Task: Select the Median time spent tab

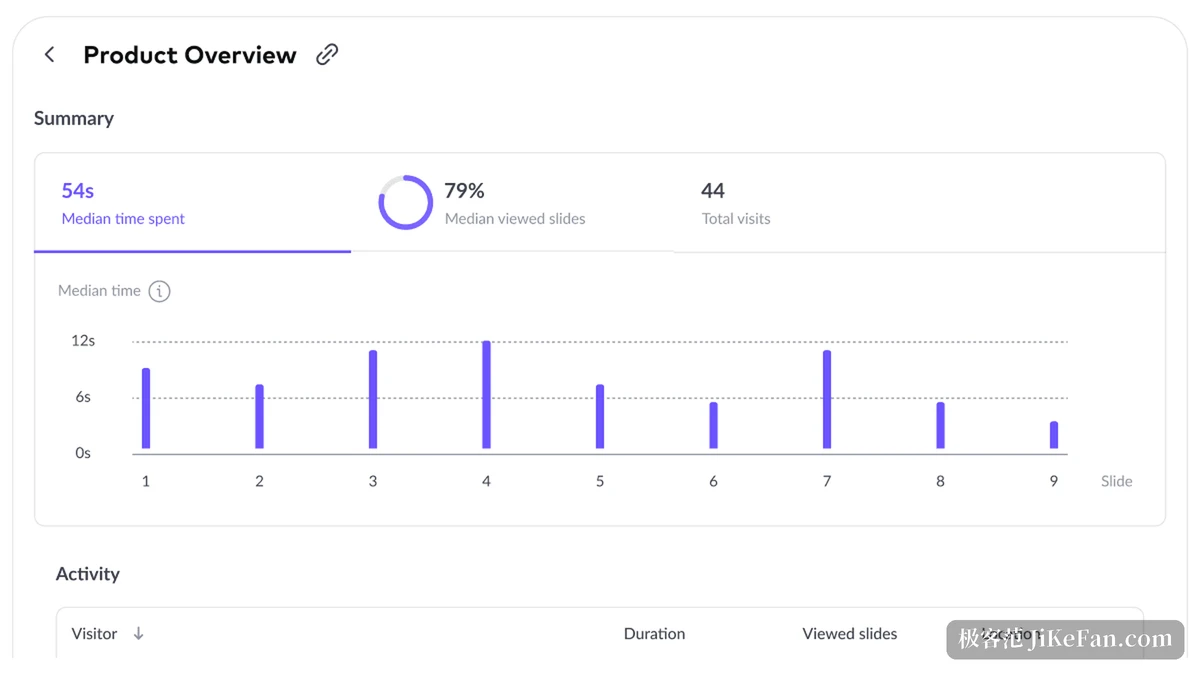Action: click(x=193, y=203)
